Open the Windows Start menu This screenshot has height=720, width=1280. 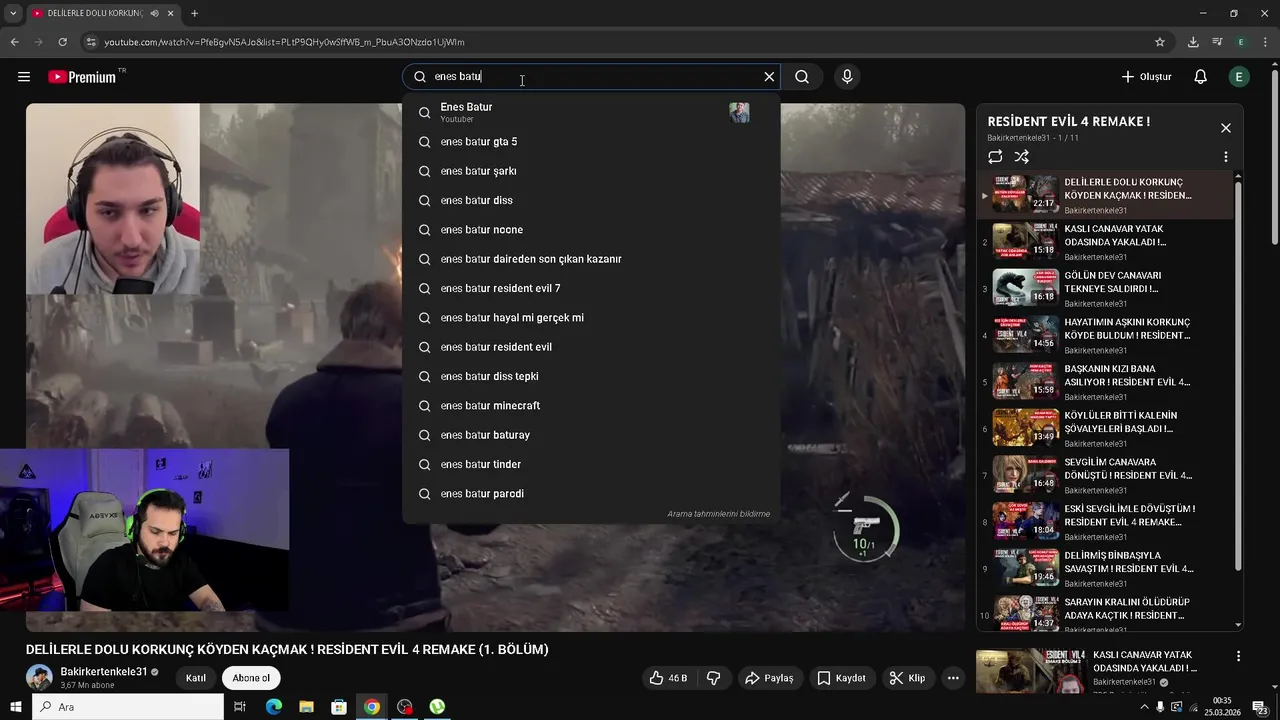pos(16,707)
